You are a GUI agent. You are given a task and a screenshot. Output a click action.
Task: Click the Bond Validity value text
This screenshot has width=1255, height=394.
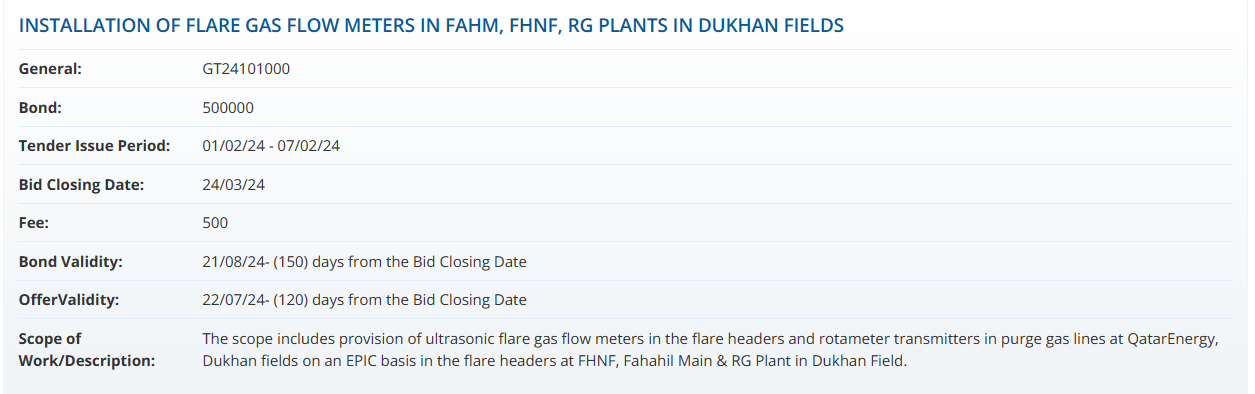(364, 262)
